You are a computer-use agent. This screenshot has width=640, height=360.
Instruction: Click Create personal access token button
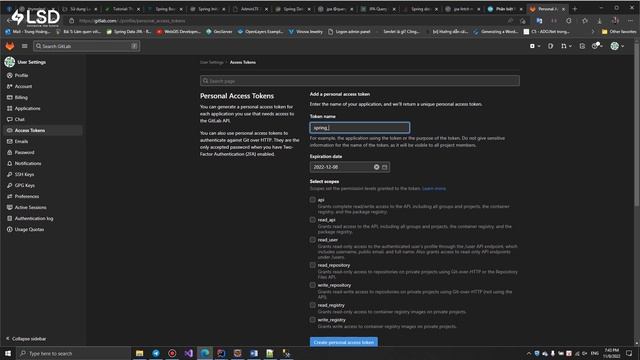tap(344, 342)
